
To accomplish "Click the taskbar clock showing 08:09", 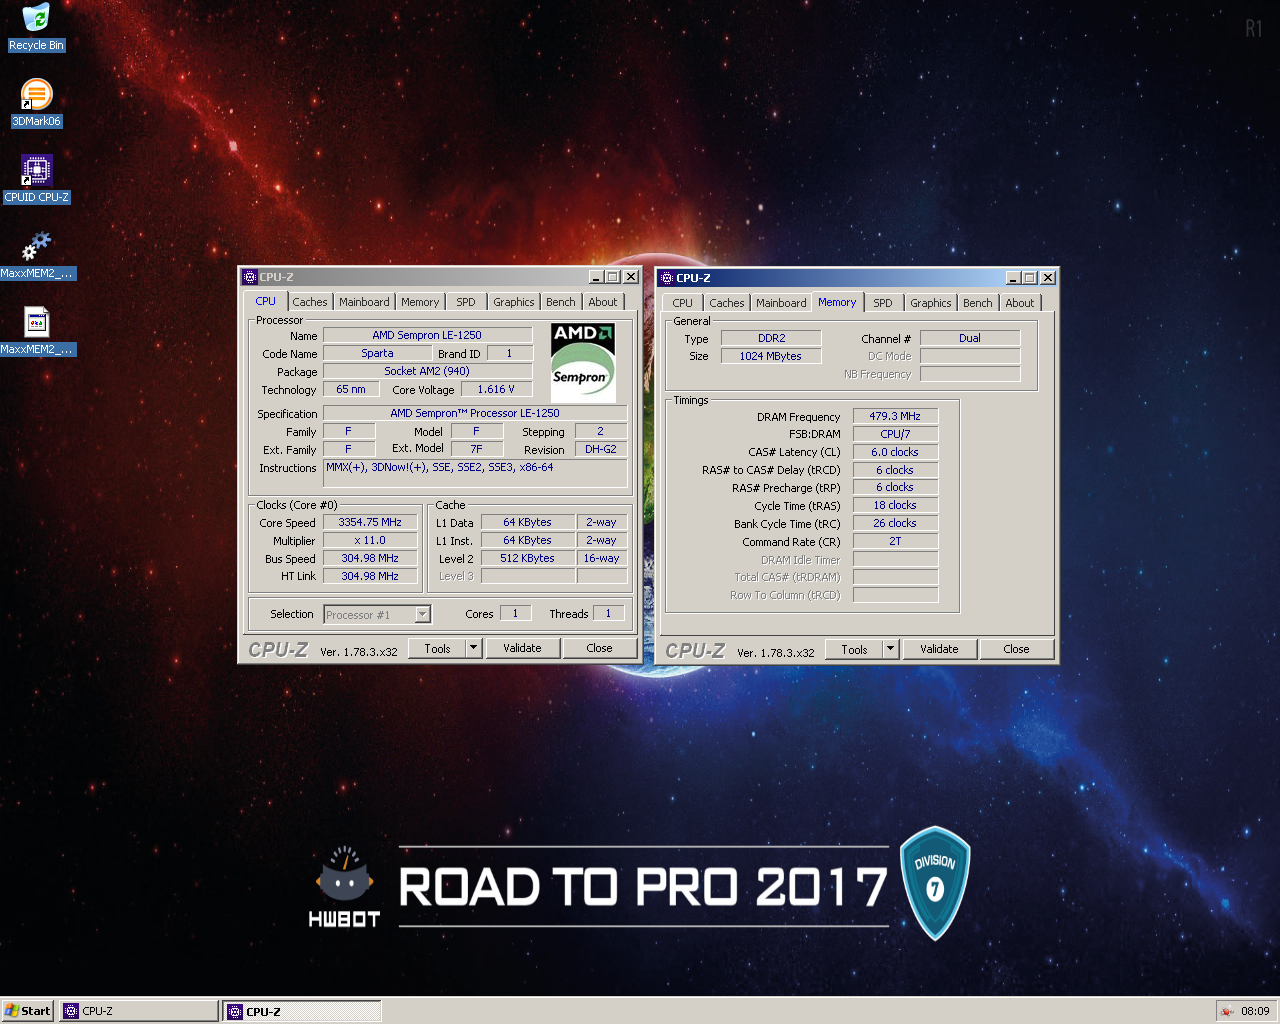I will click(1255, 1011).
